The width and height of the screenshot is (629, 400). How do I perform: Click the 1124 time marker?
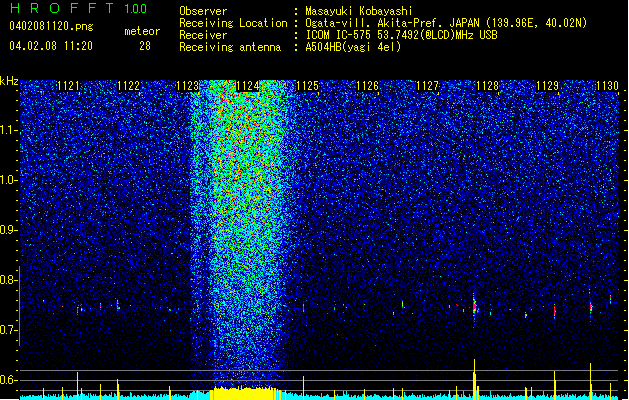[x=248, y=86]
